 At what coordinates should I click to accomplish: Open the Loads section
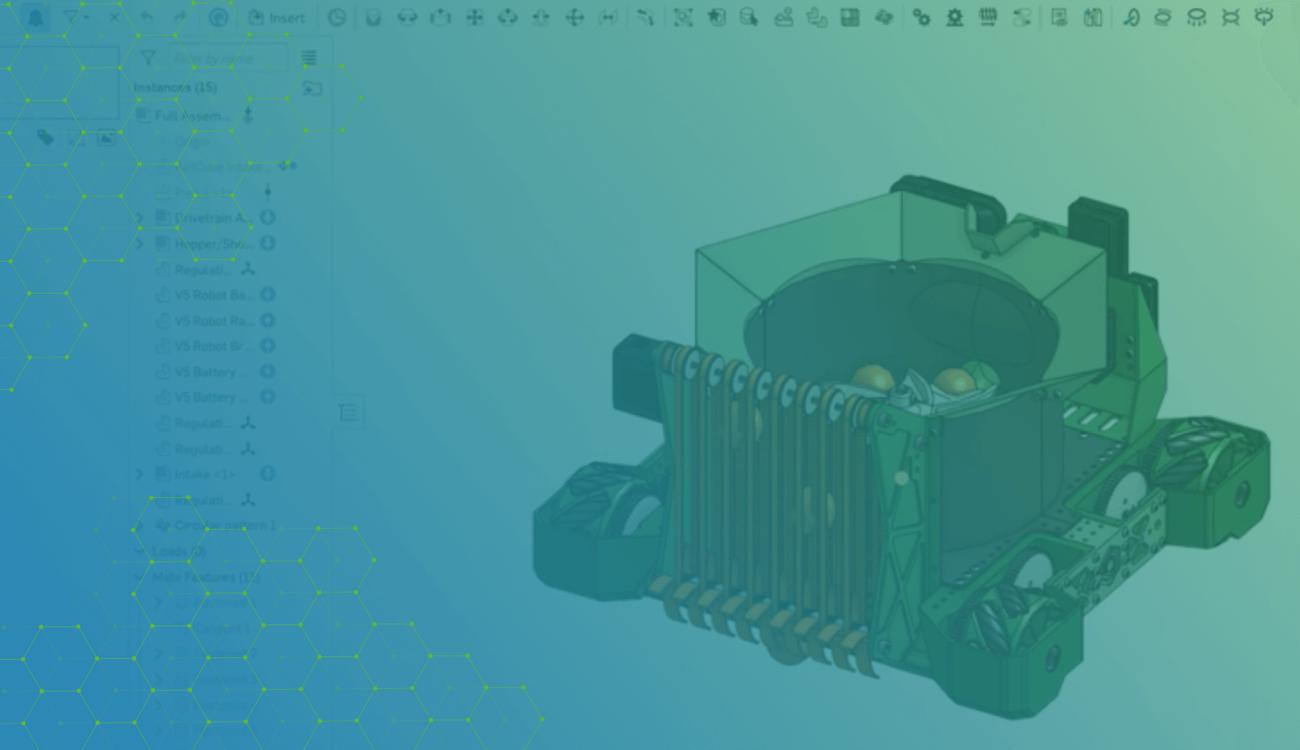pos(140,550)
